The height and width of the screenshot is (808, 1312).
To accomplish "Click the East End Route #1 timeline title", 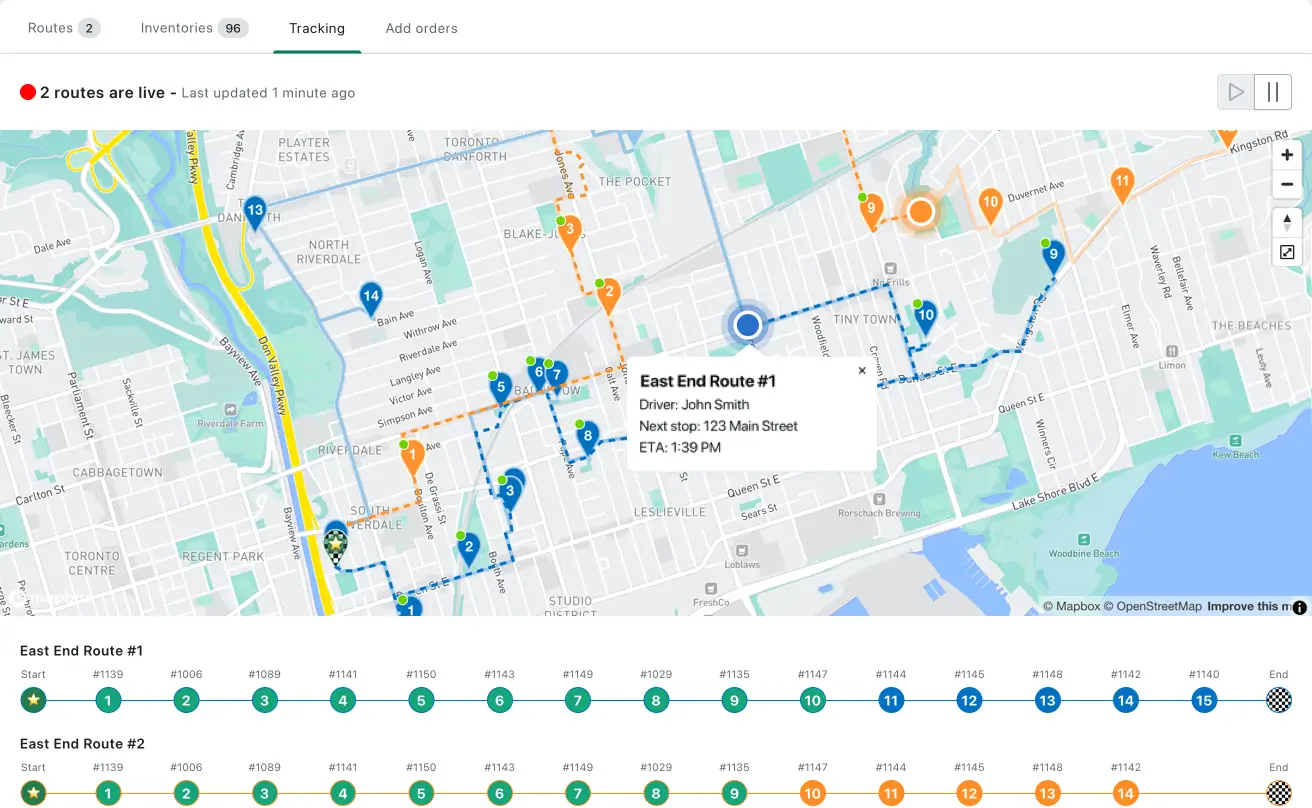I will [x=81, y=651].
